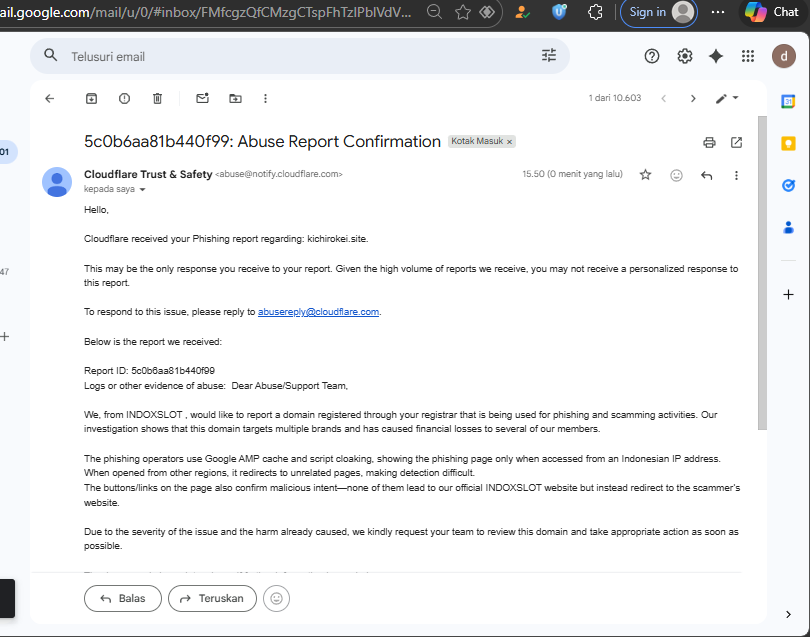Click email subject Abuse Report Confirmation
The width and height of the screenshot is (810, 637).
click(x=262, y=142)
